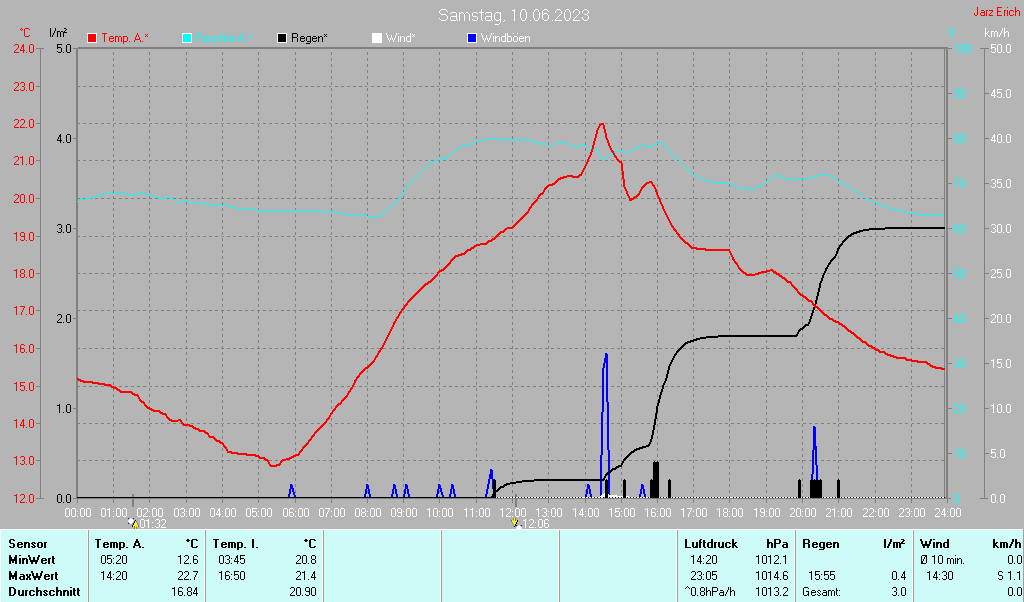The width and height of the screenshot is (1024, 602).
Task: Click the Regen column header in table
Action: [x=821, y=544]
